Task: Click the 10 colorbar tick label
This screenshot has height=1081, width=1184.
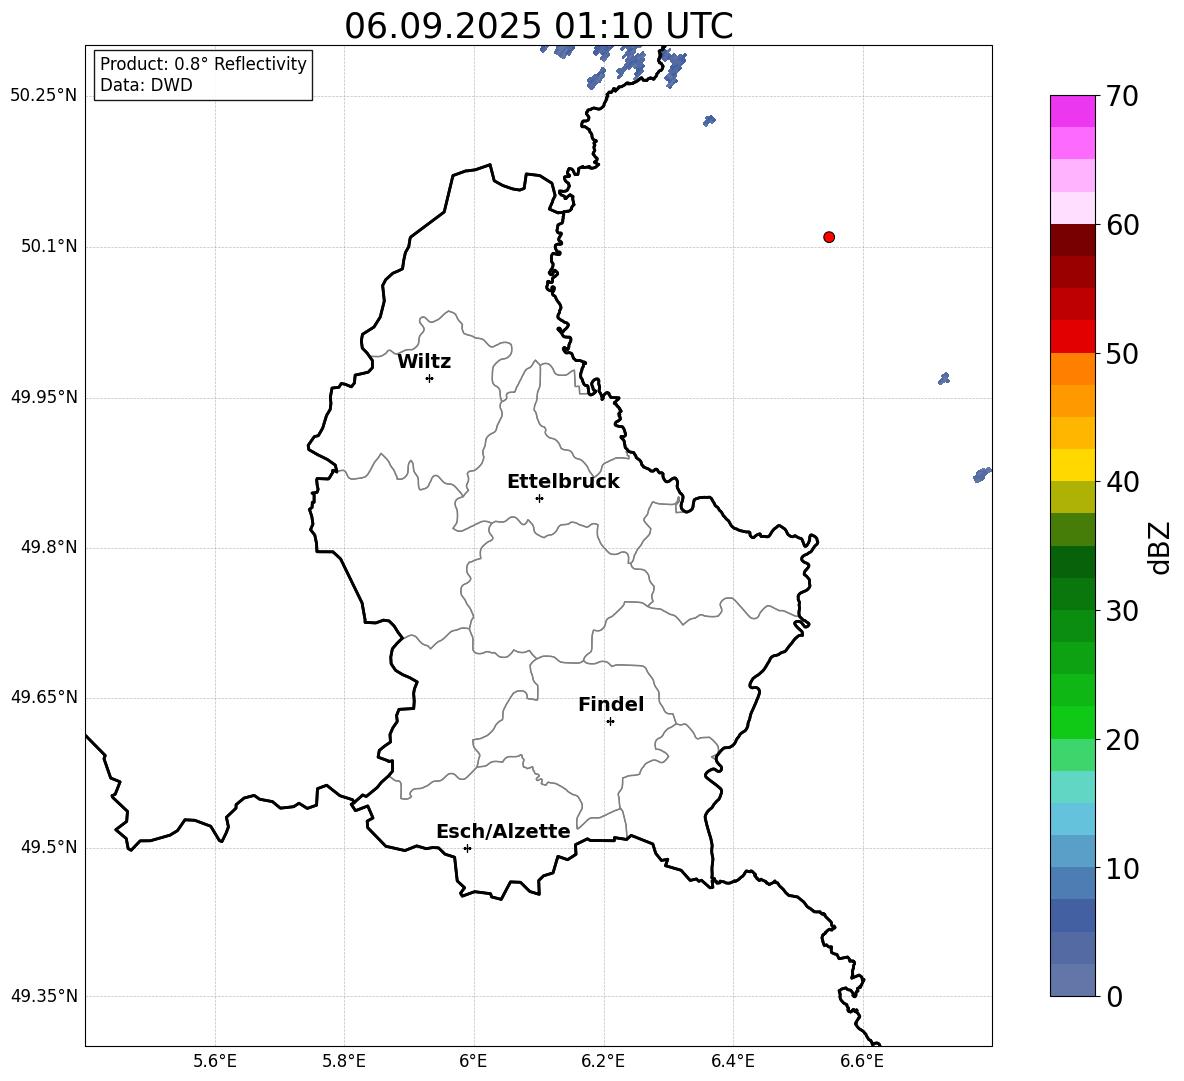Action: click(x=1122, y=868)
